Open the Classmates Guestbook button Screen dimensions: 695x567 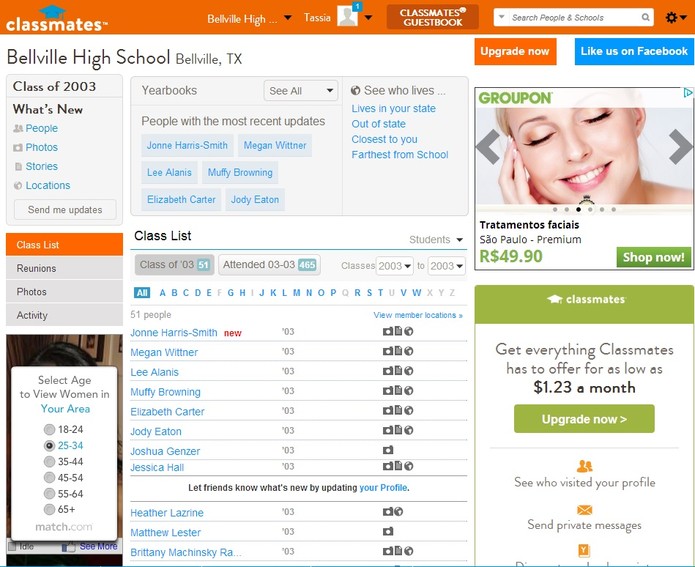point(433,17)
